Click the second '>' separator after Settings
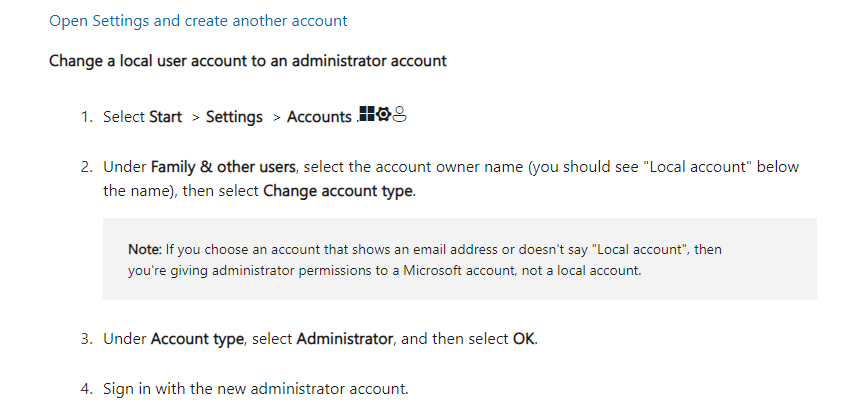The width and height of the screenshot is (848, 415). 276,117
